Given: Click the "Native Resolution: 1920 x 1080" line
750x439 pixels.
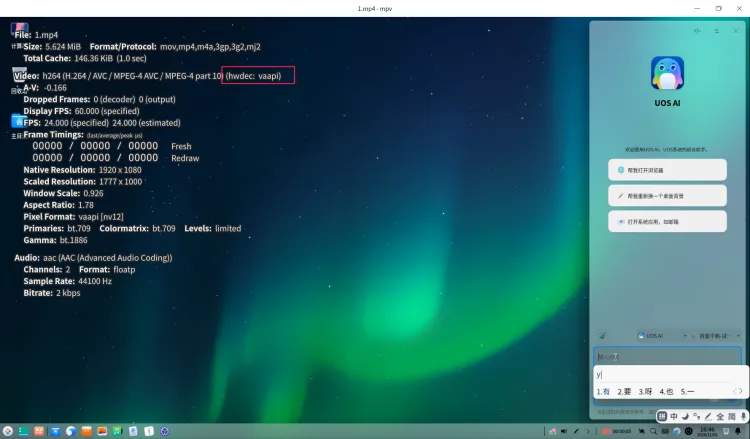Looking at the screenshot, I should [x=82, y=170].
